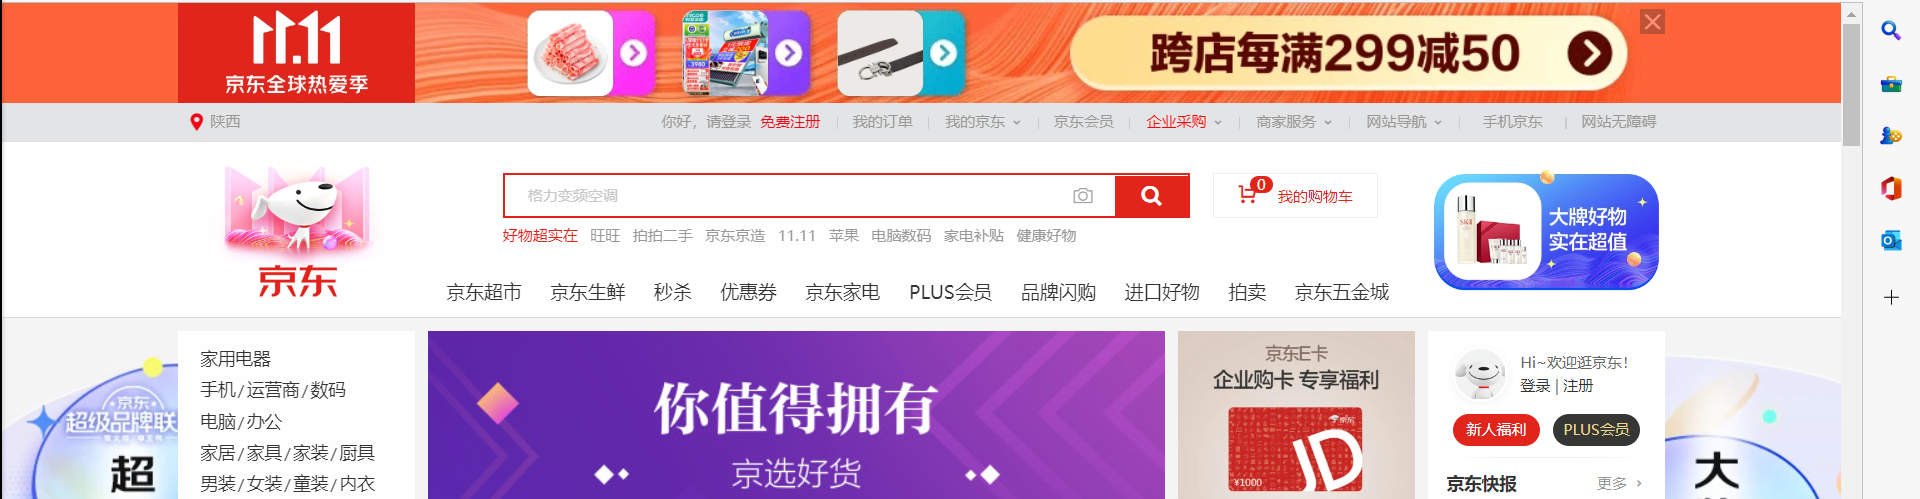
Task: Open the Office icon in Edge sidebar
Action: coord(1890,188)
